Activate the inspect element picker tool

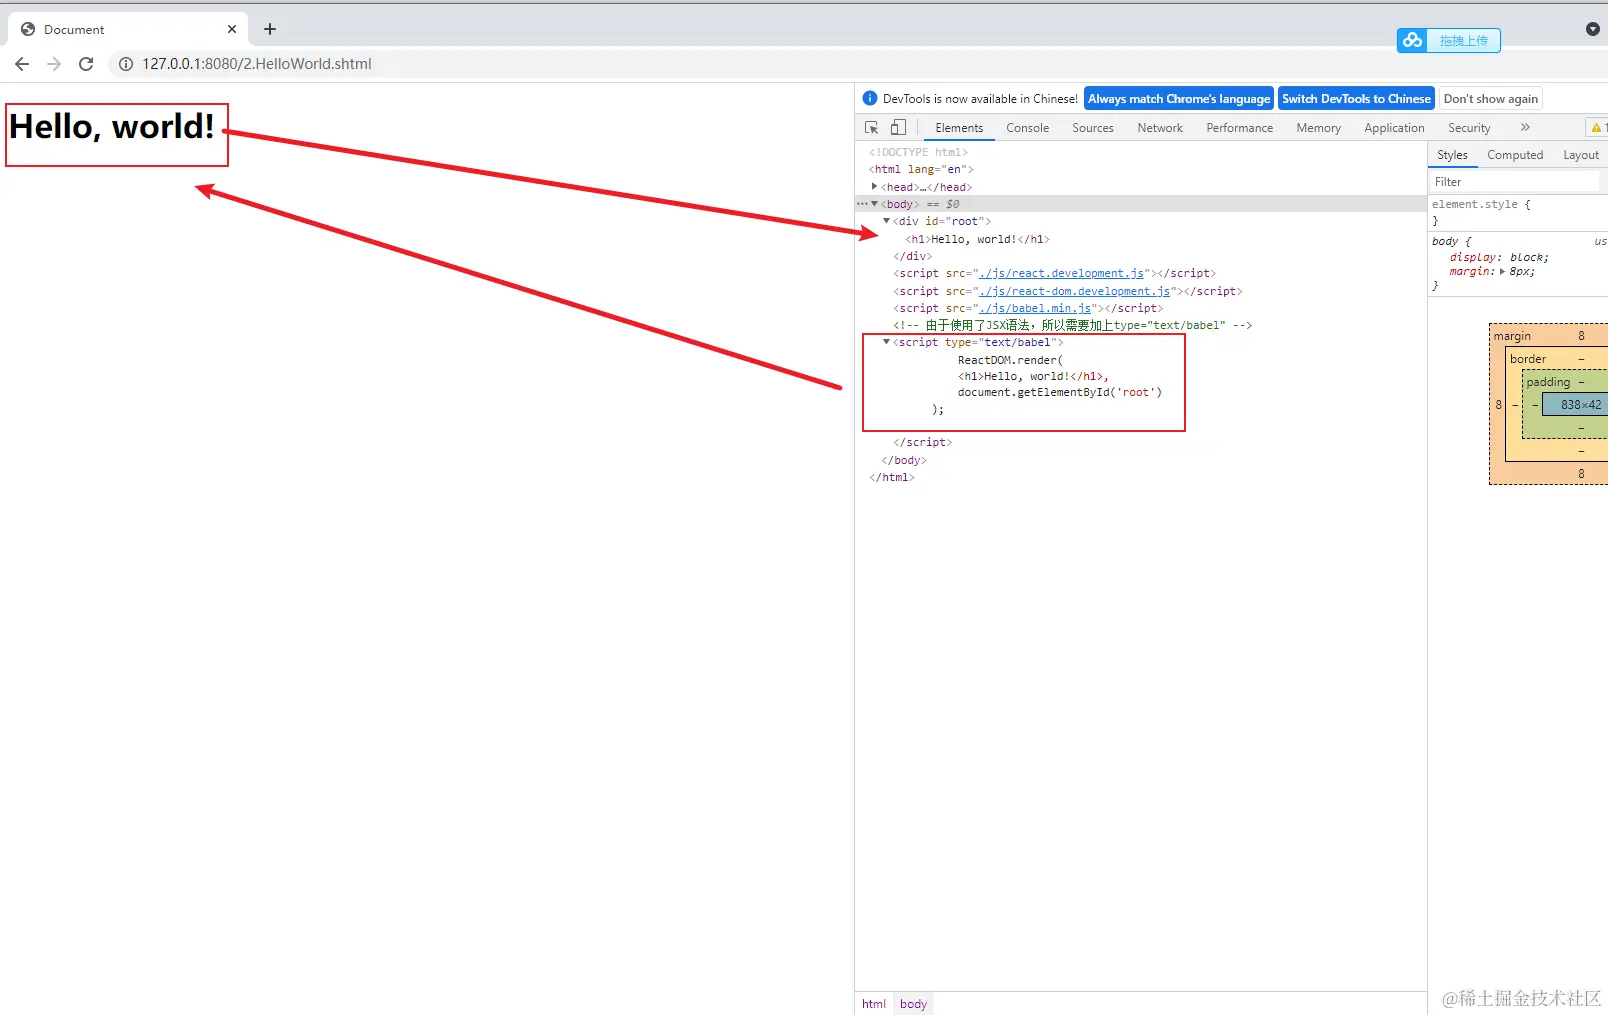pos(872,128)
